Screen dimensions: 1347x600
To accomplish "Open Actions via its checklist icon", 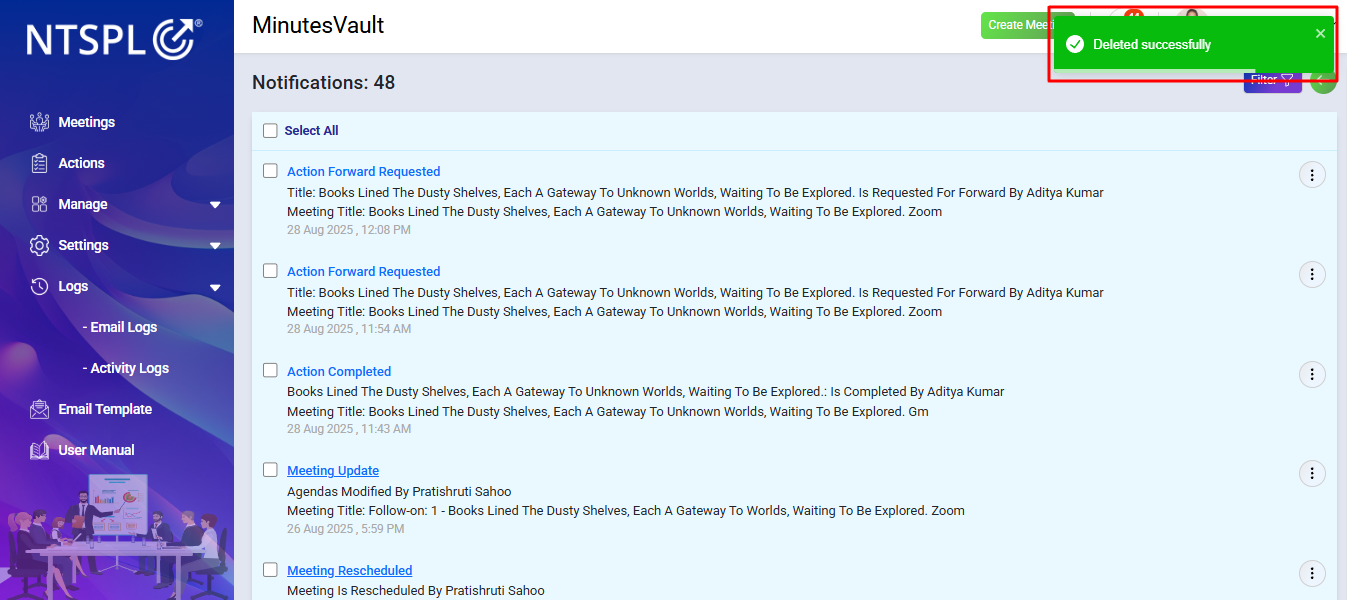I will pyautogui.click(x=39, y=163).
